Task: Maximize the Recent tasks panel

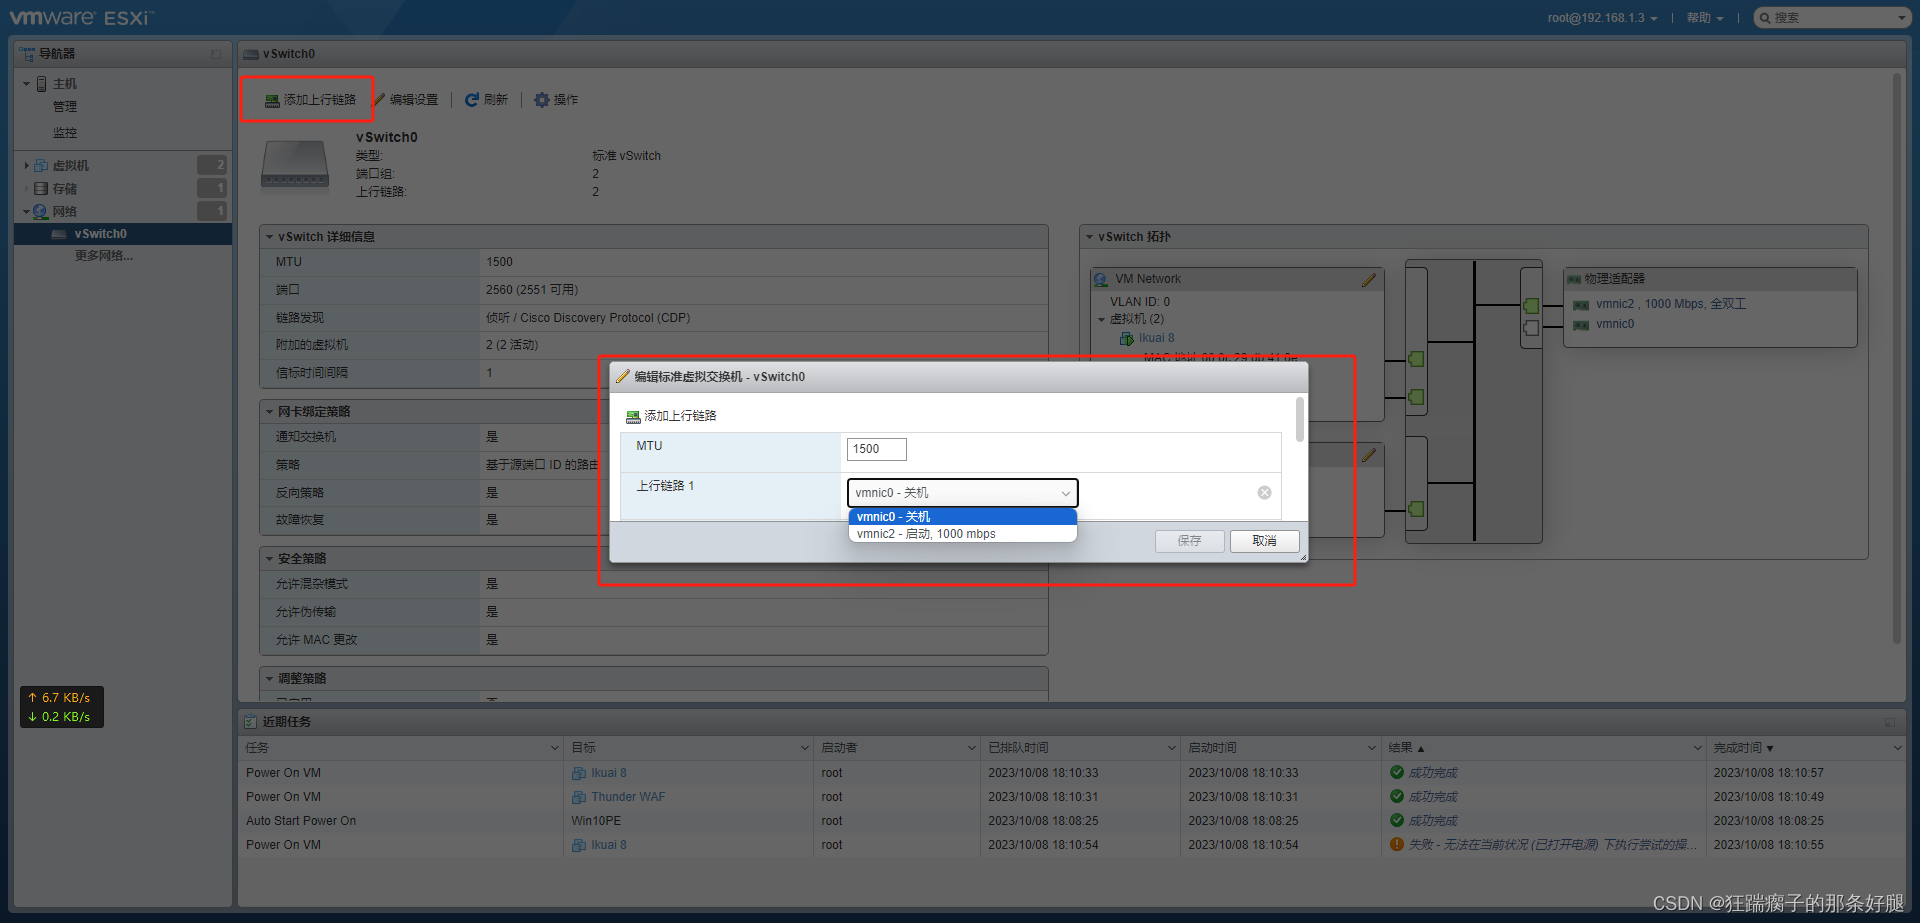Action: click(x=1890, y=722)
